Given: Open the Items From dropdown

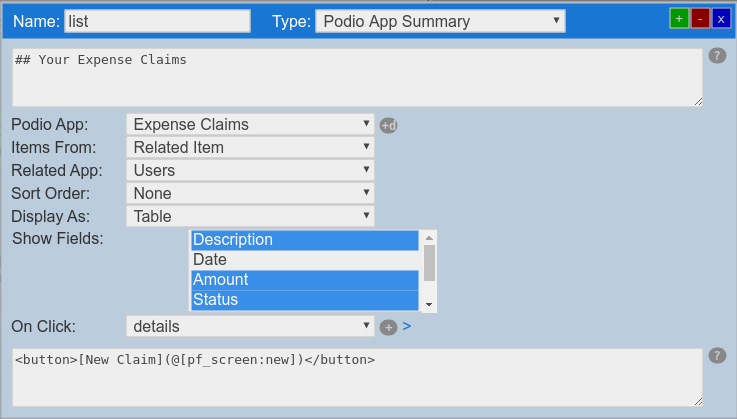Looking at the screenshot, I should (x=250, y=147).
